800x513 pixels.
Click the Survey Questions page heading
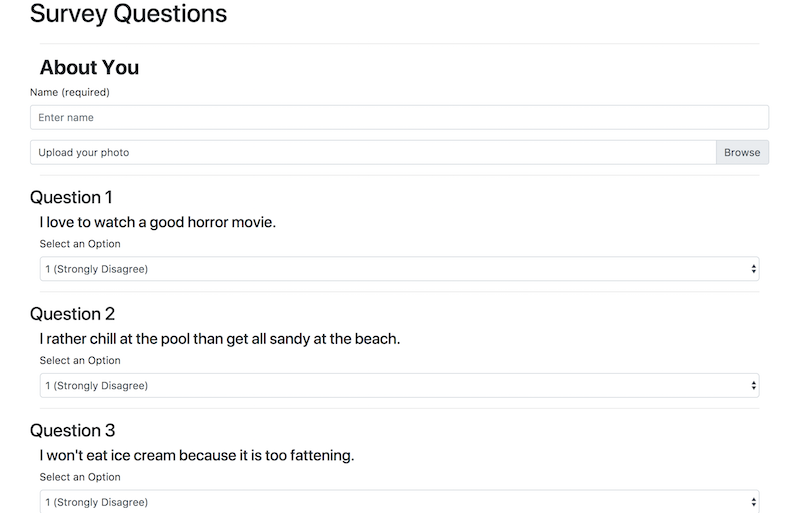[x=129, y=14]
